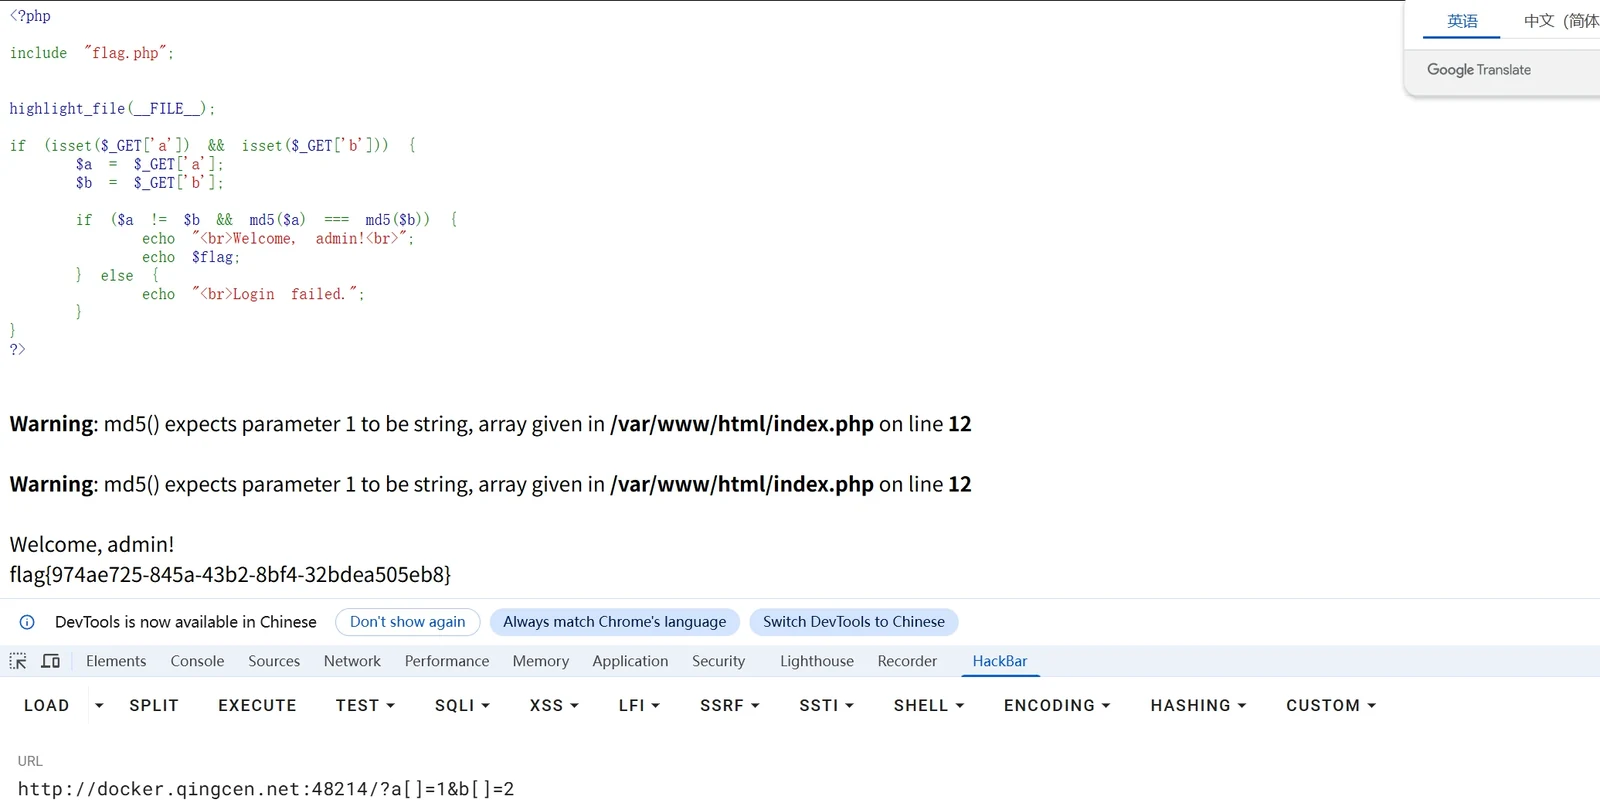The height and width of the screenshot is (803, 1600).
Task: Toggle the device toolbar icon
Action: point(51,661)
